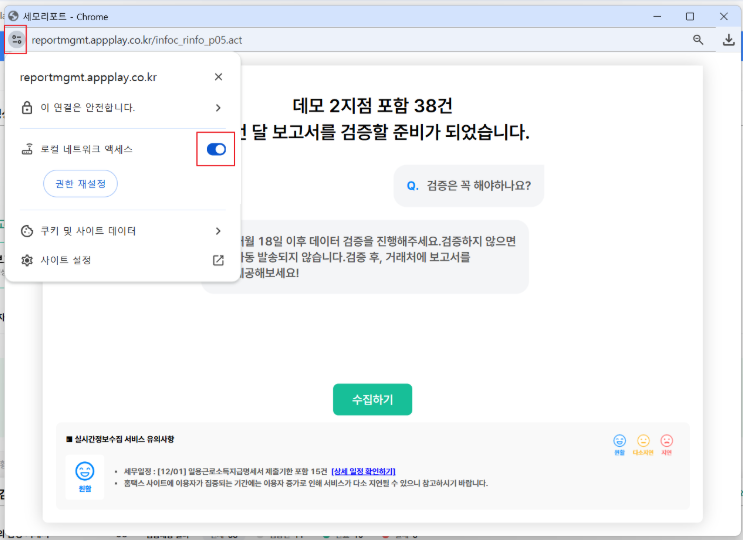Click the red 지연 face icon
The image size is (743, 540).
pyautogui.click(x=667, y=440)
